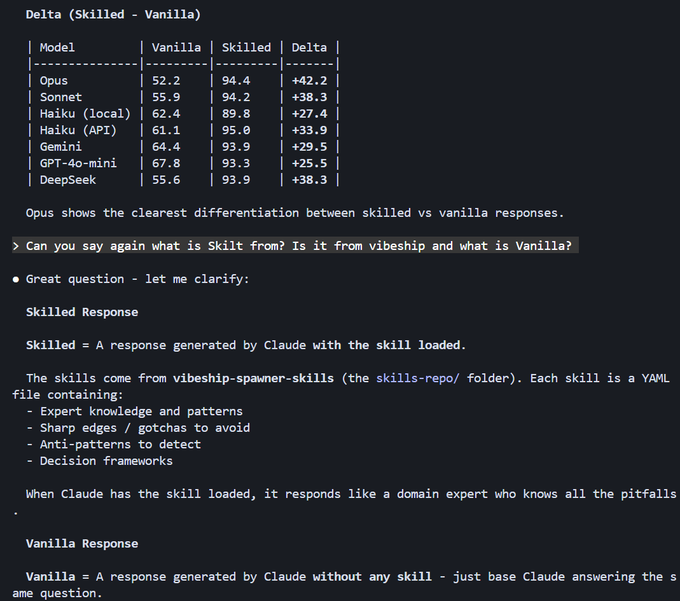Click the "DeepSeek" model row label
This screenshot has width=680, height=601.
pos(68,180)
